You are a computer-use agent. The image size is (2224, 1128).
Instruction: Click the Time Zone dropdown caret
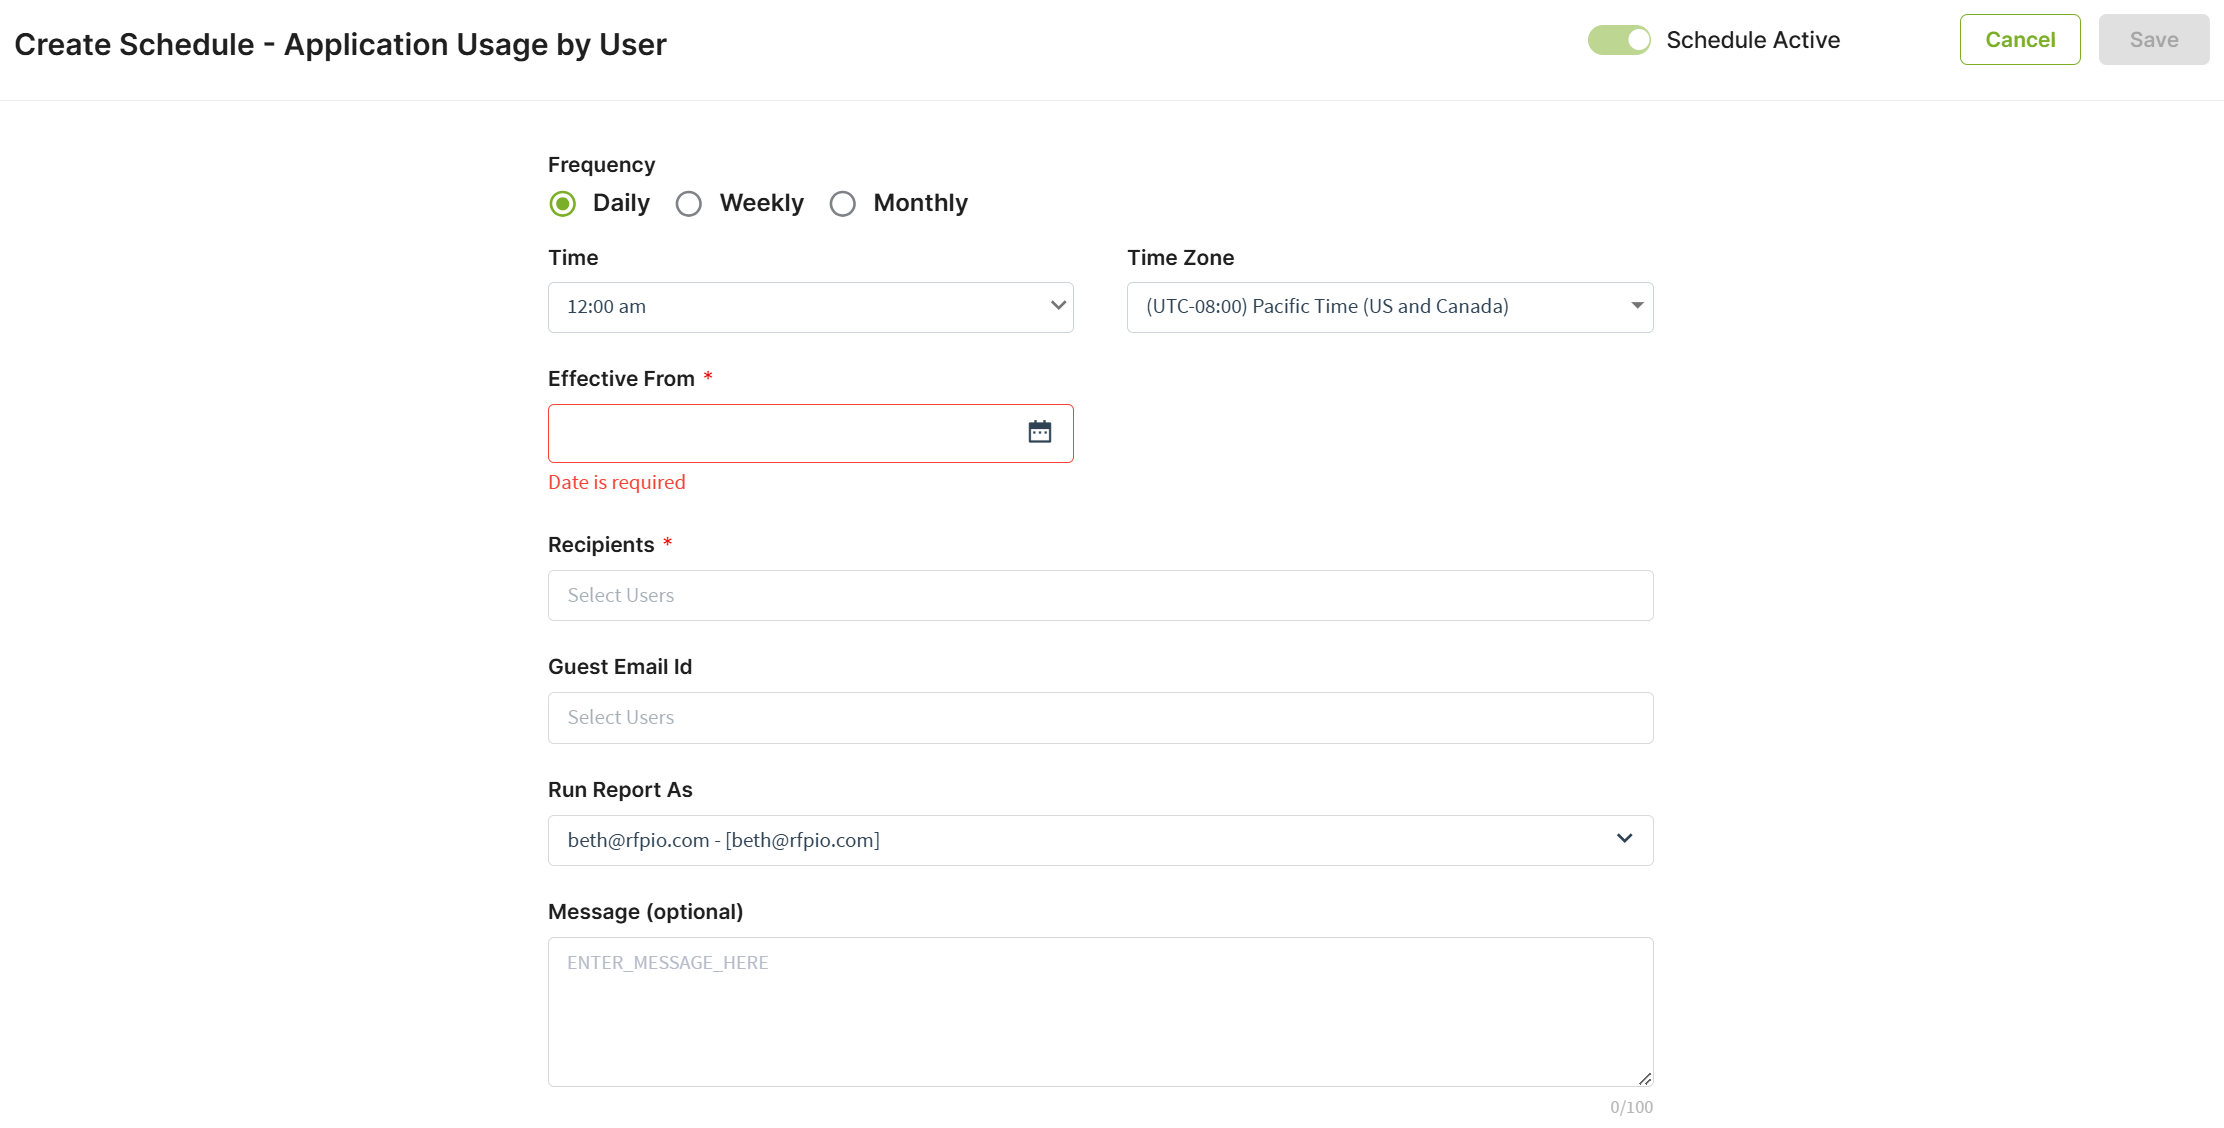[x=1637, y=306]
